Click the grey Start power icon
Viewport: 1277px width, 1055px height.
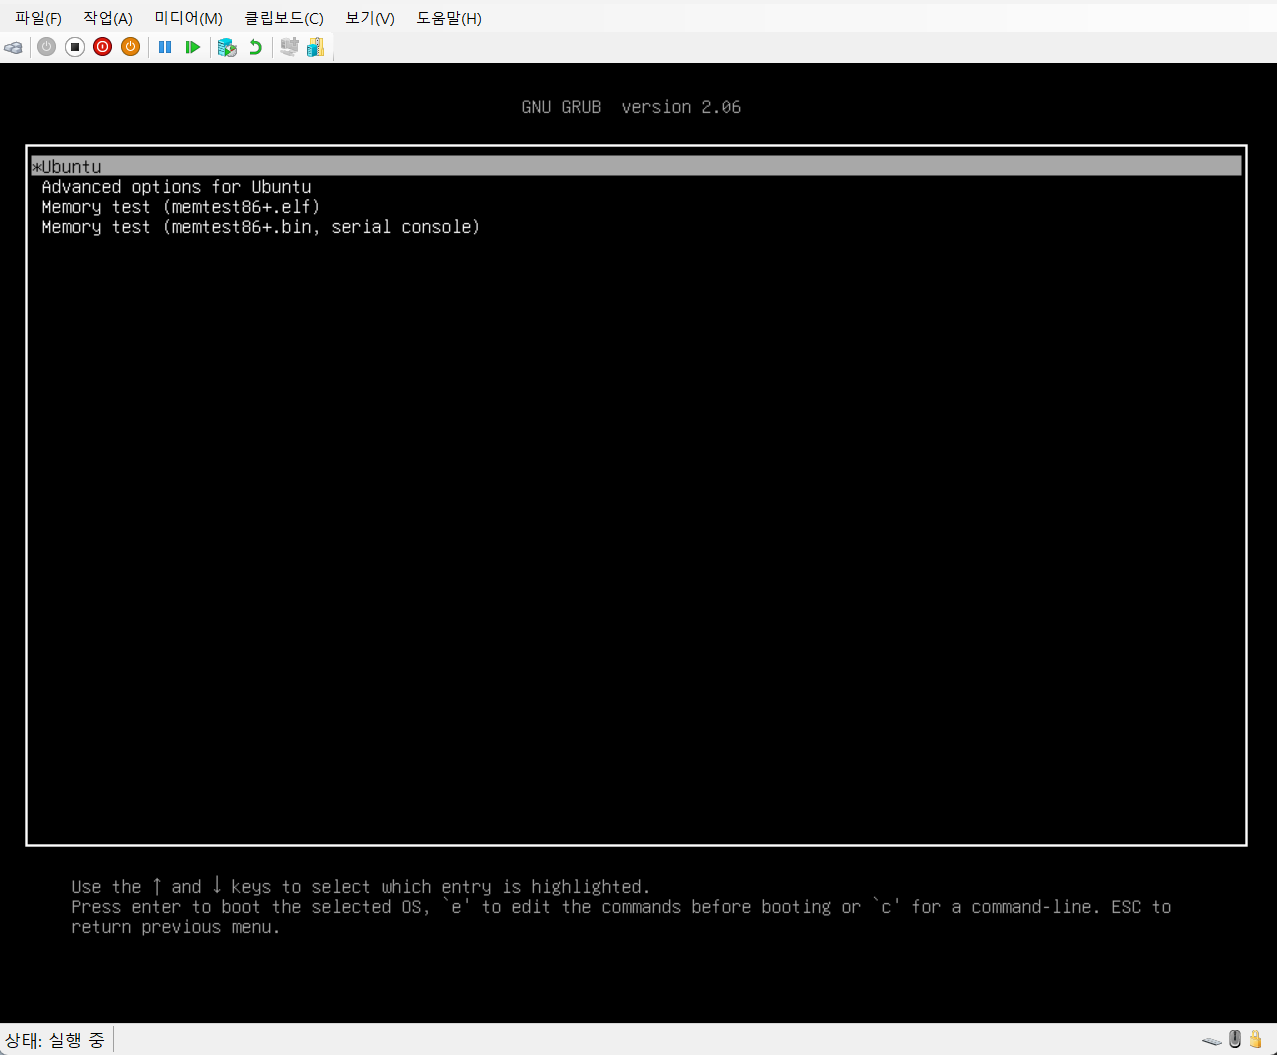[x=46, y=47]
